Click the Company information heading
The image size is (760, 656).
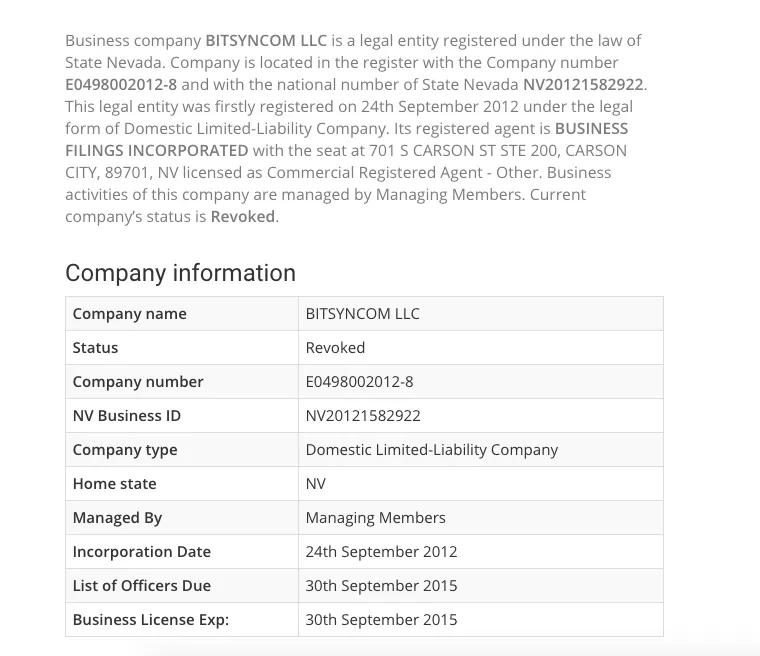180,273
